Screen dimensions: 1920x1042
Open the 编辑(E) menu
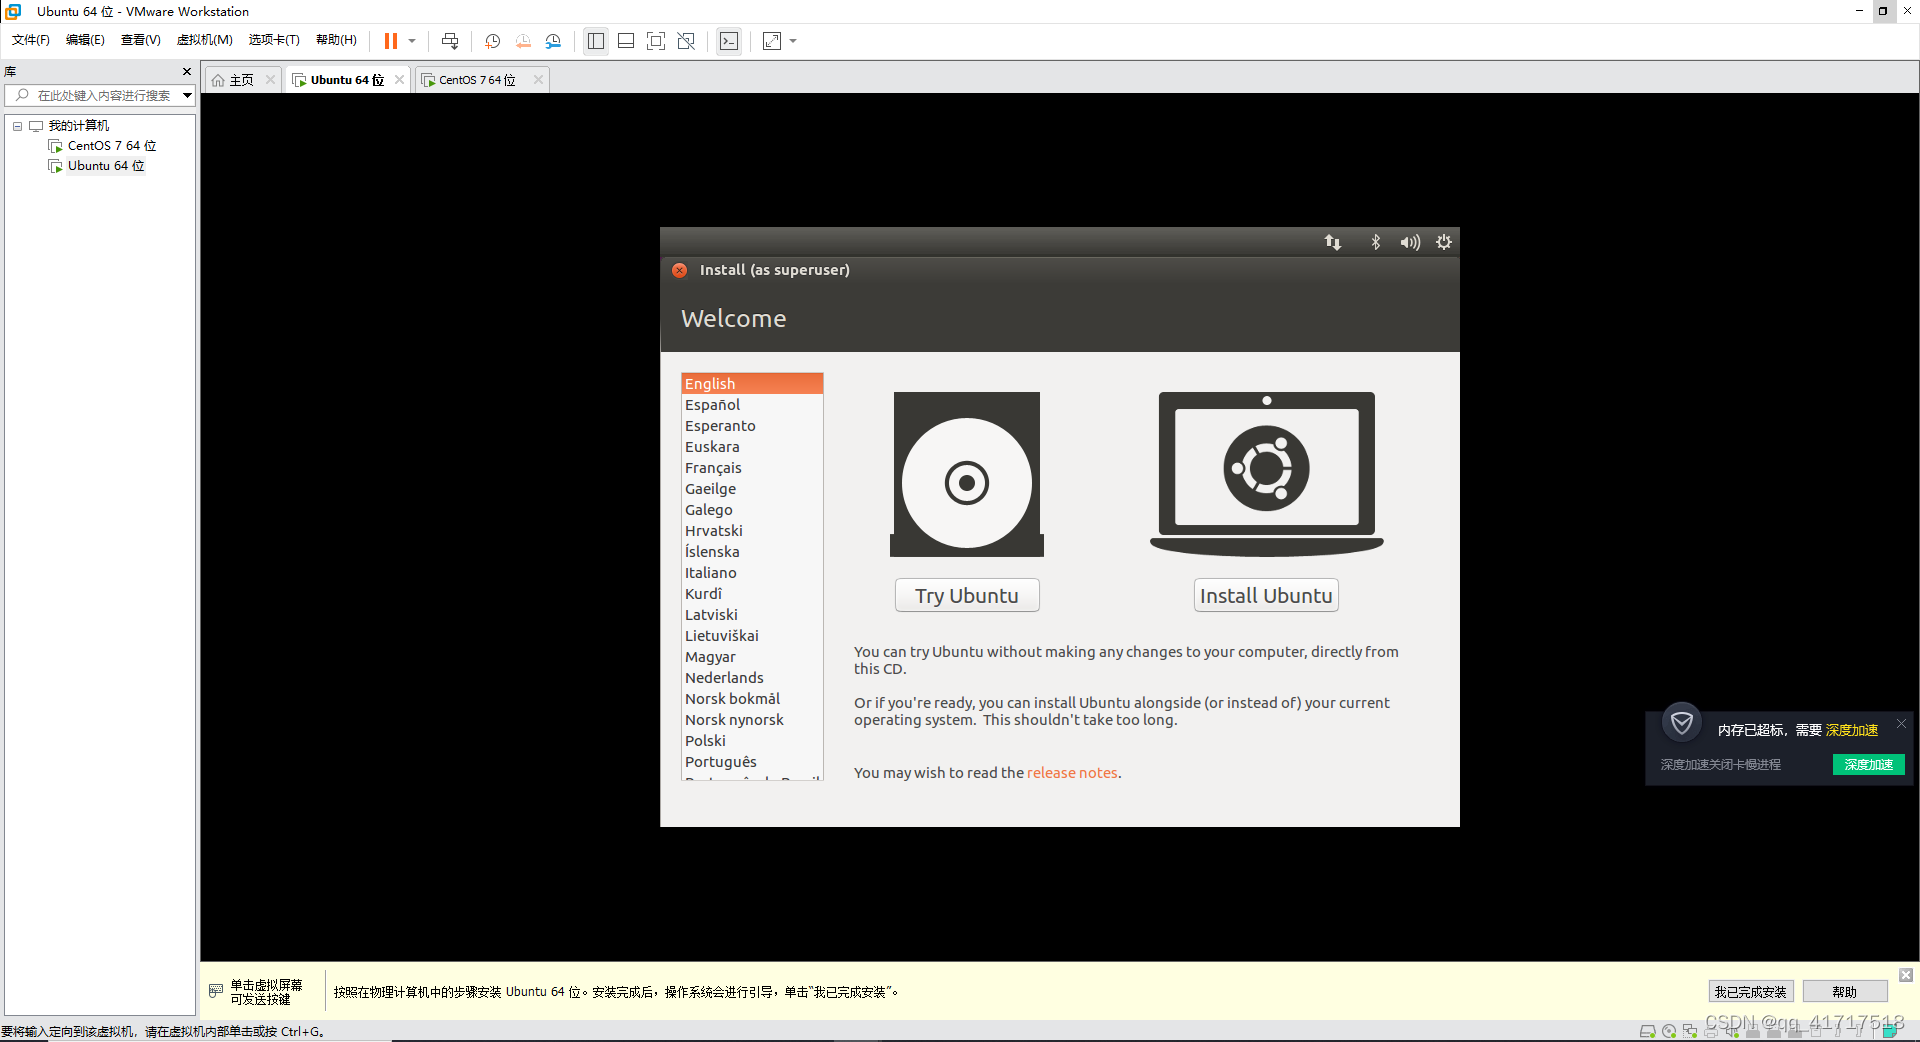(x=85, y=40)
